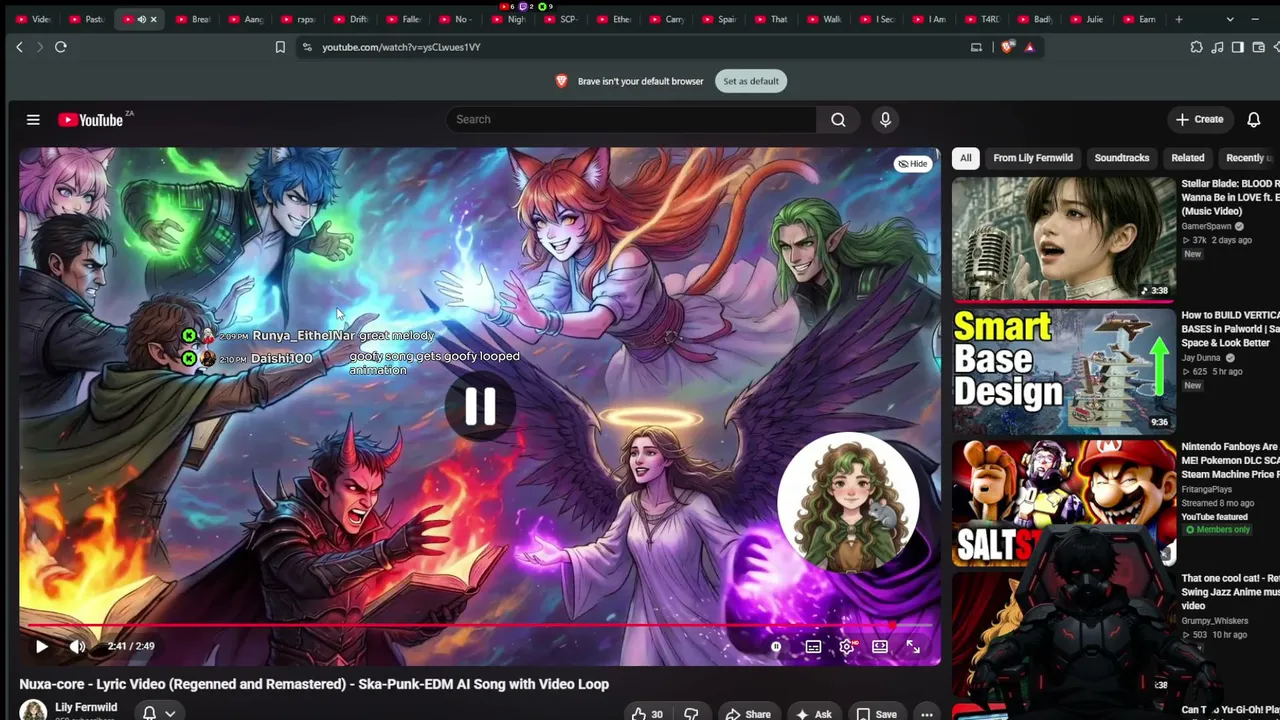This screenshot has width=1280, height=720.
Task: Click the browser address bar URL
Action: [x=401, y=47]
